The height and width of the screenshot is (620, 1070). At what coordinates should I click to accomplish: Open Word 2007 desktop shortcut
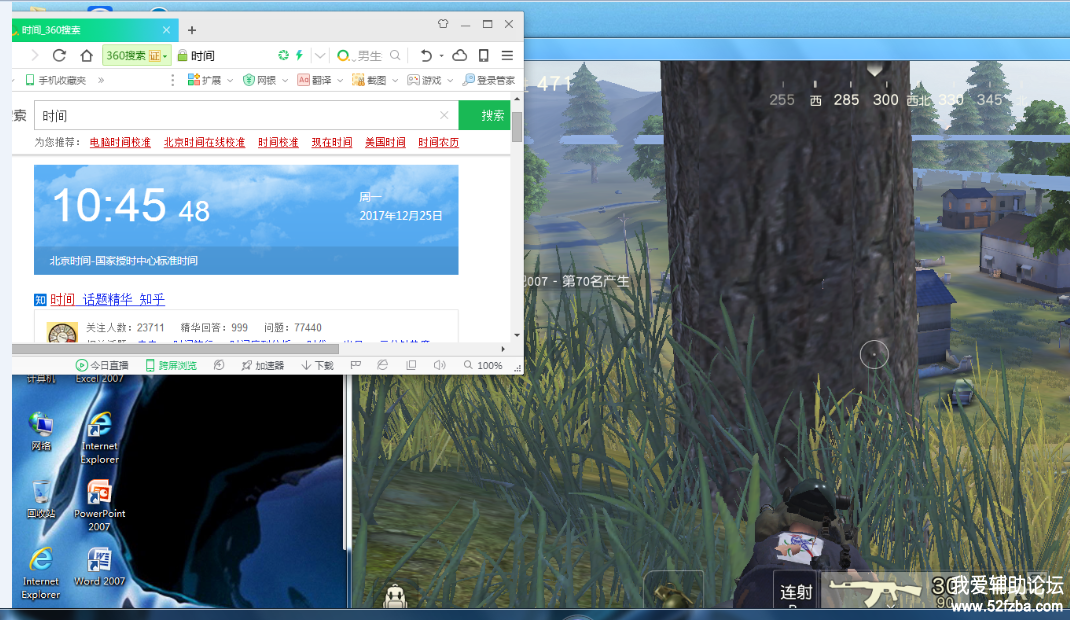[x=99, y=566]
